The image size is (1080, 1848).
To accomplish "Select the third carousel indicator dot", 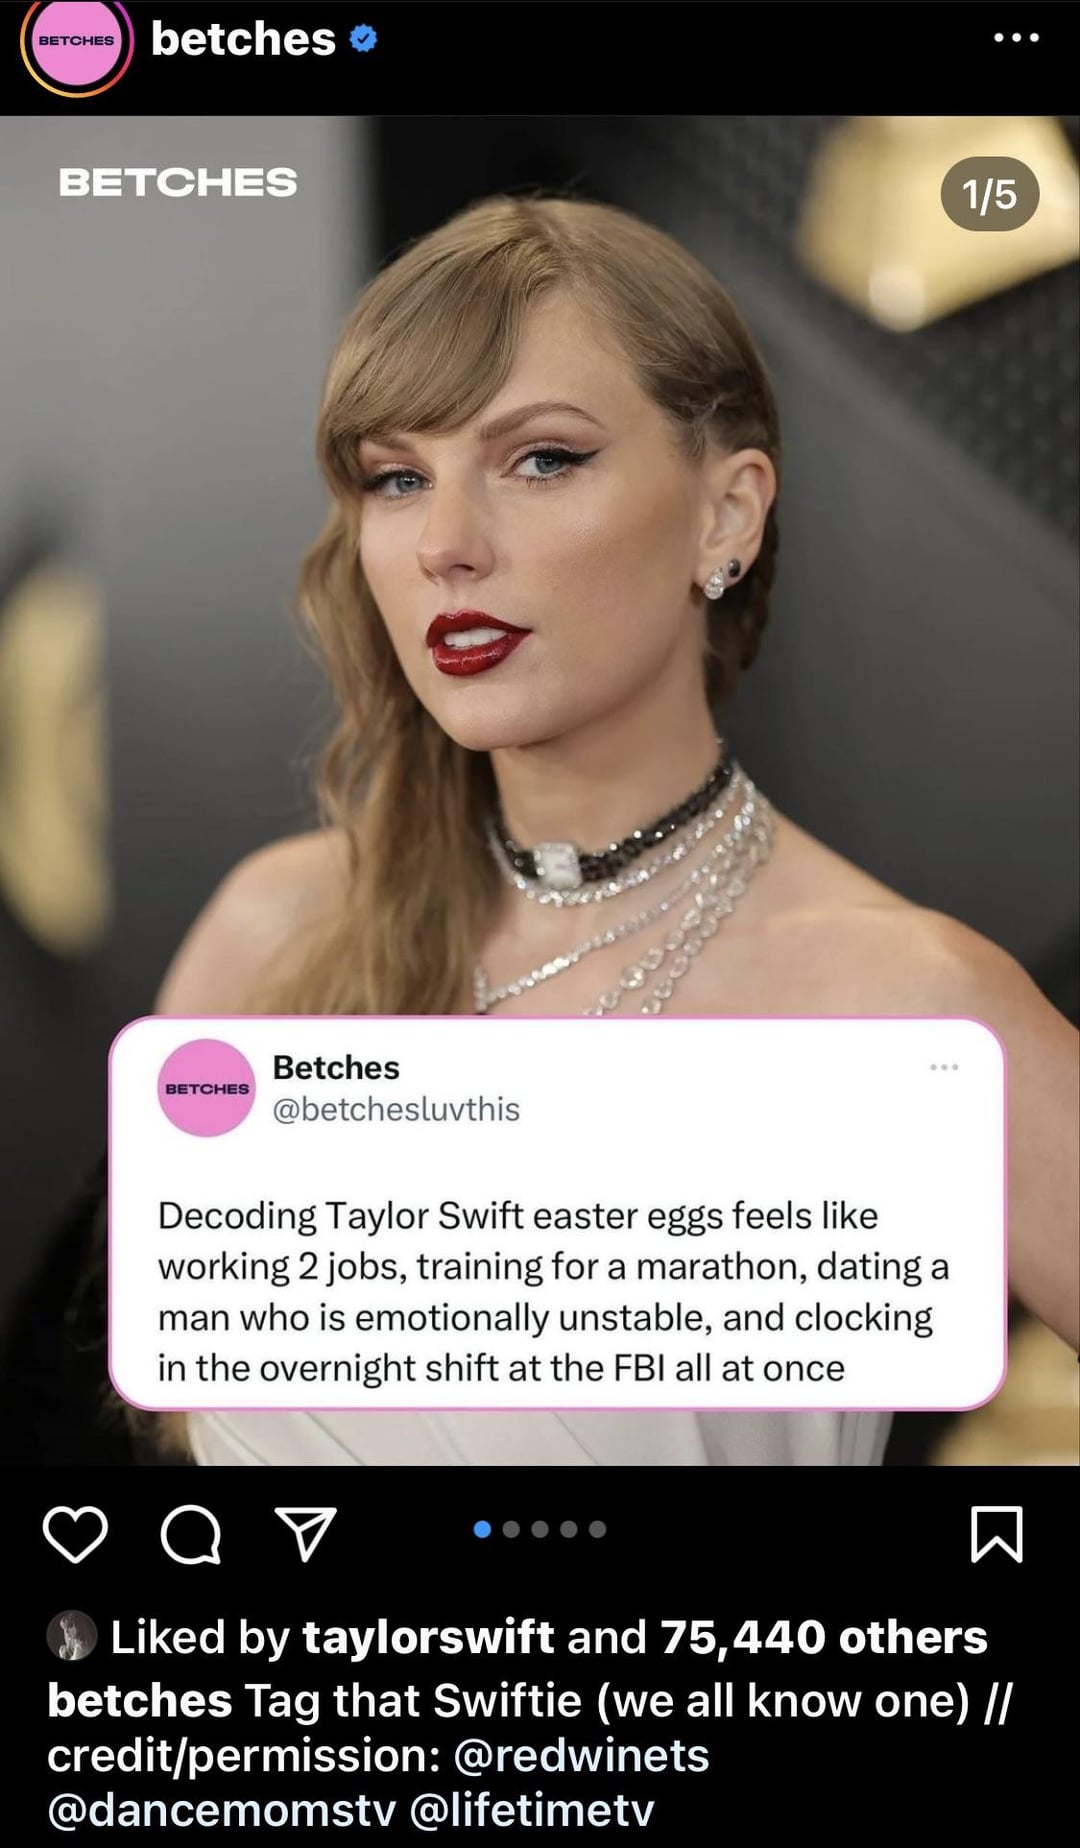I will (x=540, y=1529).
